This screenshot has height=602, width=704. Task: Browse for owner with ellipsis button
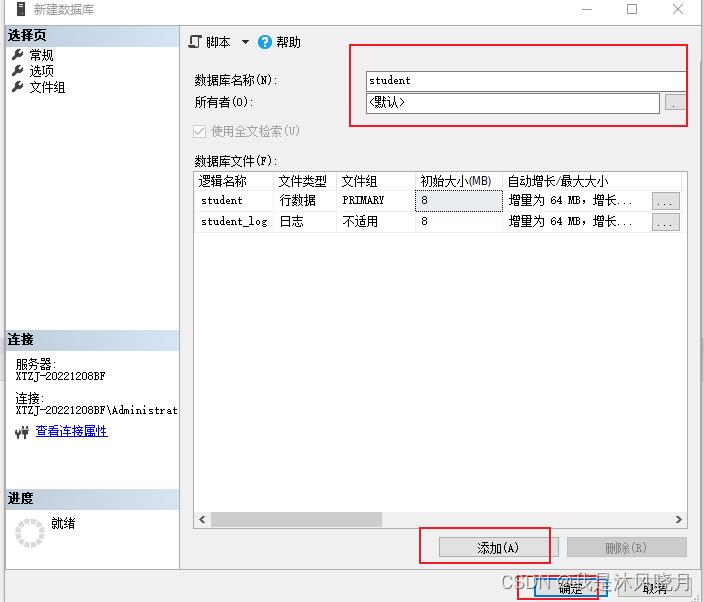pos(675,102)
